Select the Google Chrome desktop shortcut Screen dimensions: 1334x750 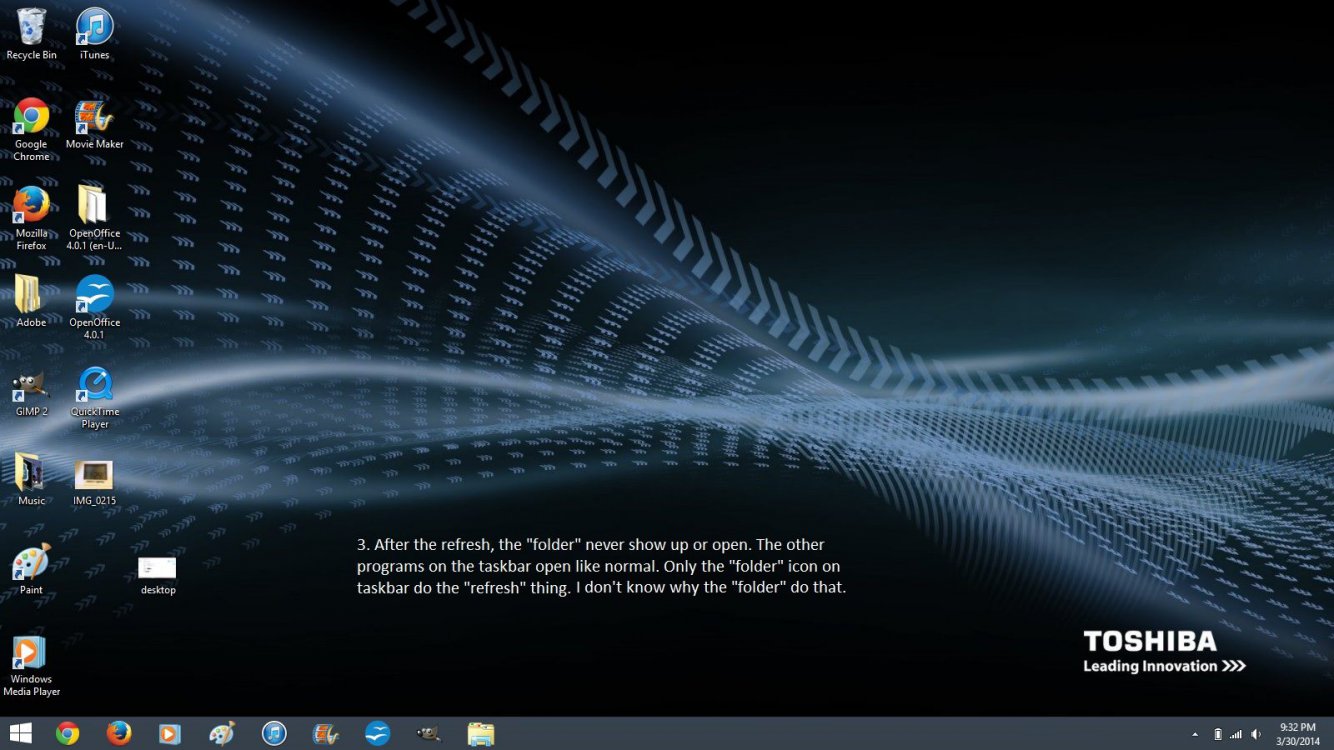click(31, 129)
